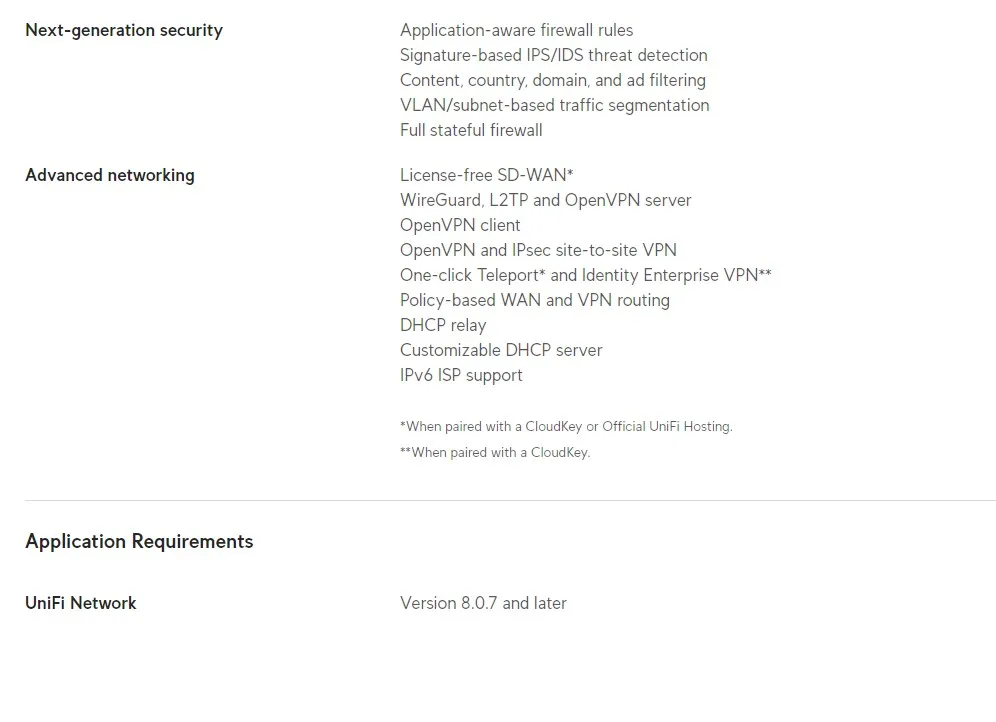Screen dimensions: 996x722
Task: Click "Content, country, domain, and ad filtering"
Action: [552, 80]
